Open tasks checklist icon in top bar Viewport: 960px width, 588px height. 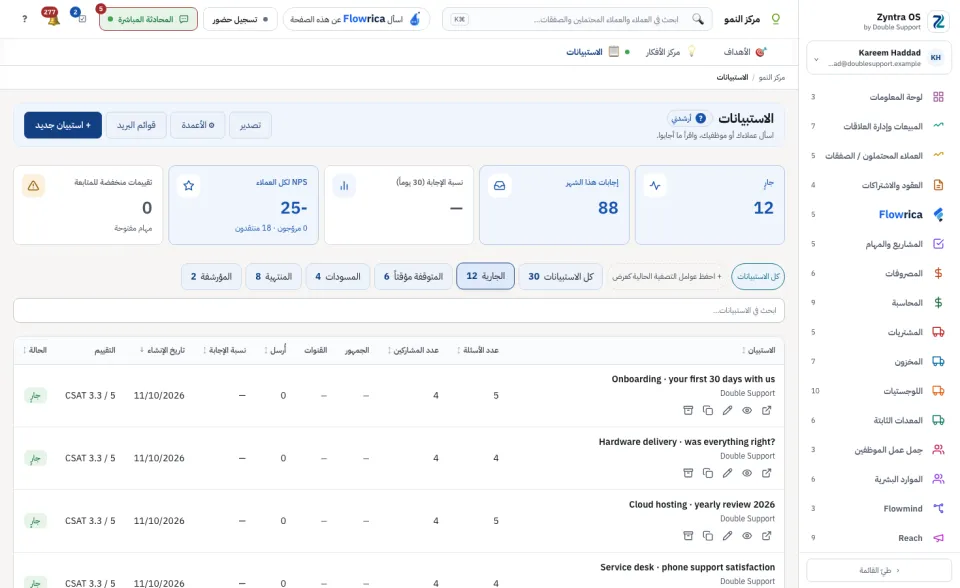[80, 17]
